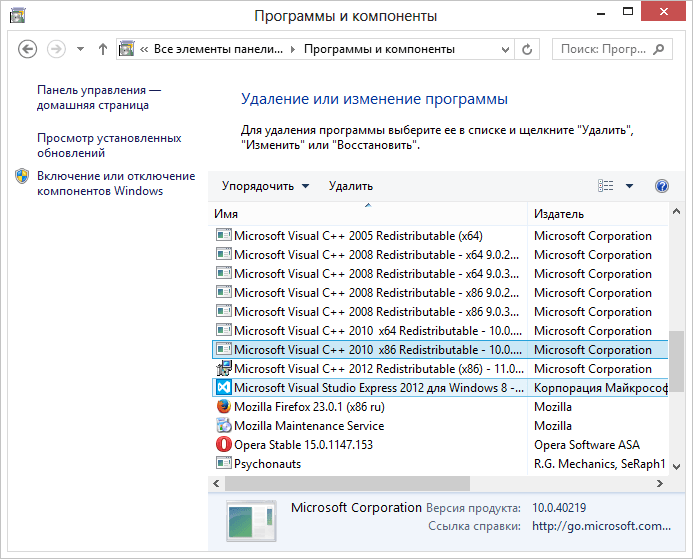Viewport: 693px width, 559px height.
Task: Open 'Панель управления — домашняя страница' link
Action: coord(99,97)
